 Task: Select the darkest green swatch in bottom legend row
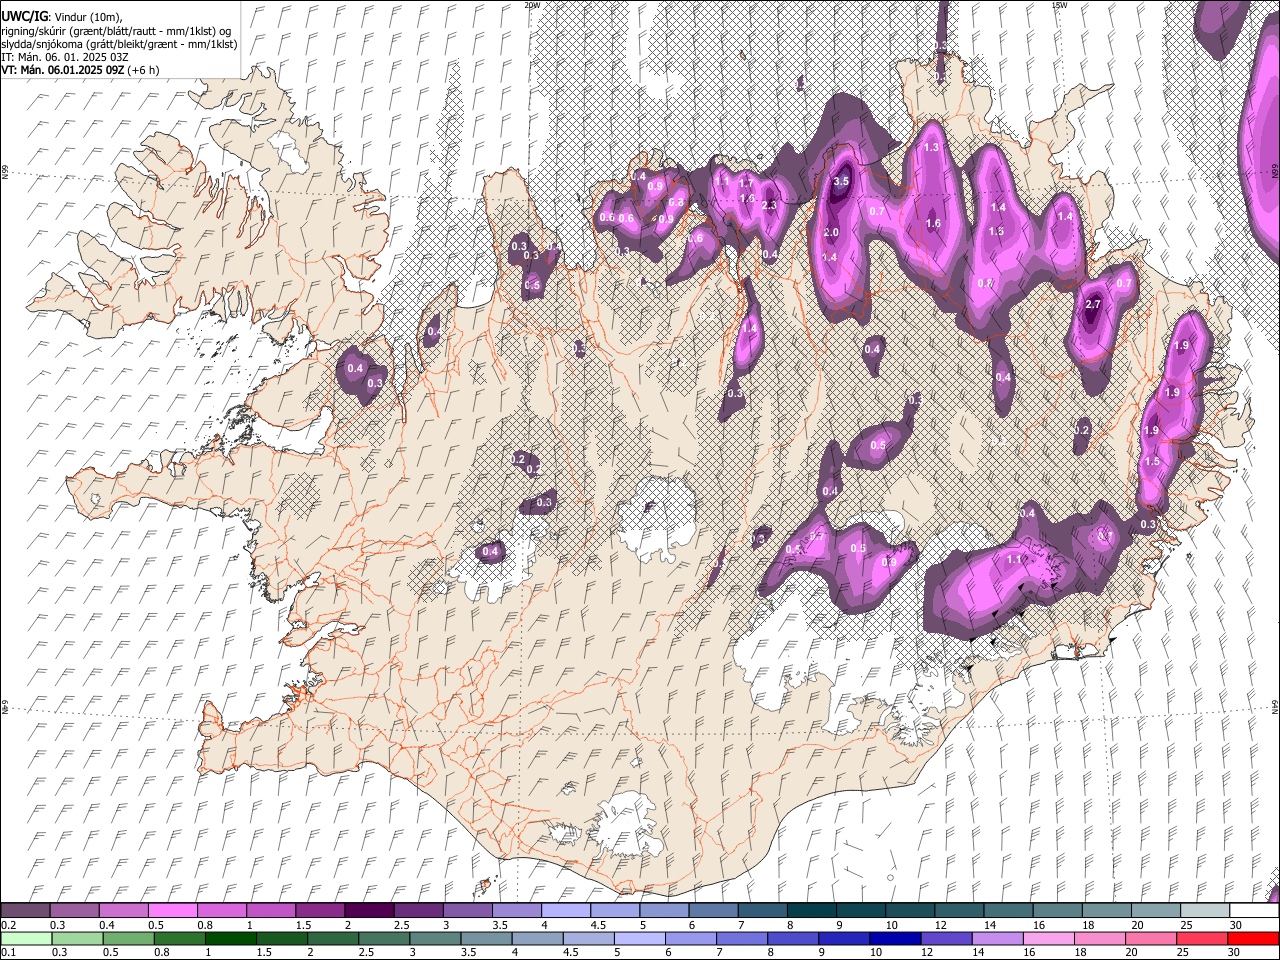(x=230, y=939)
